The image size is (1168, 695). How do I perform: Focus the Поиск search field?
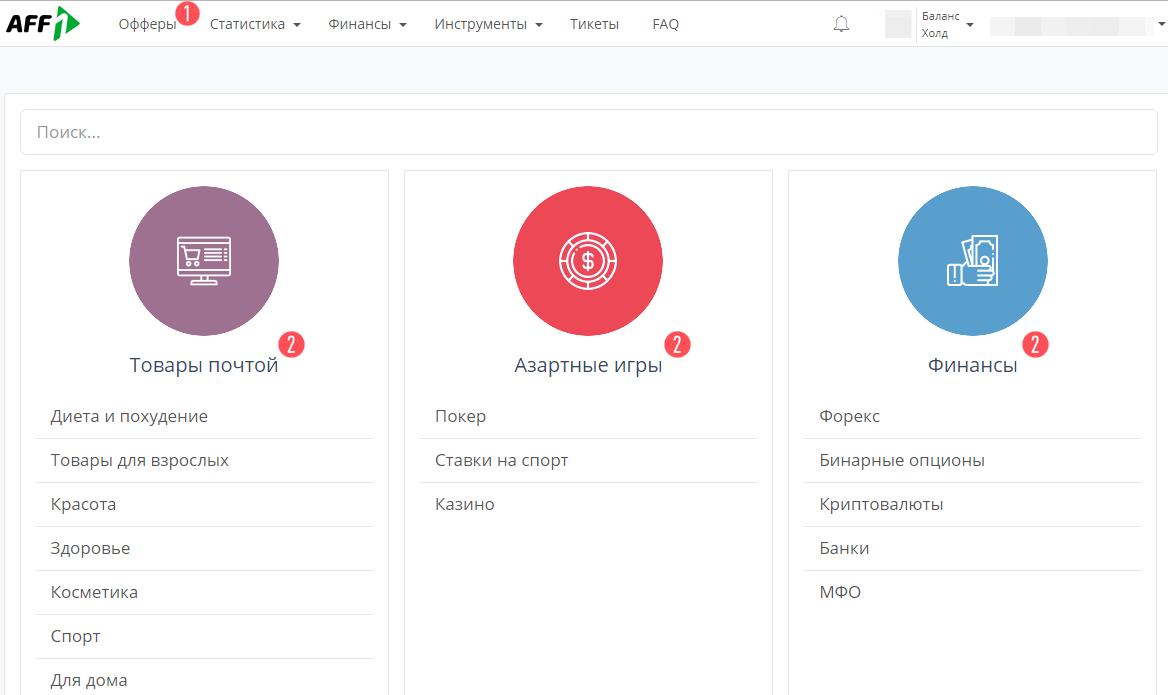click(x=588, y=132)
